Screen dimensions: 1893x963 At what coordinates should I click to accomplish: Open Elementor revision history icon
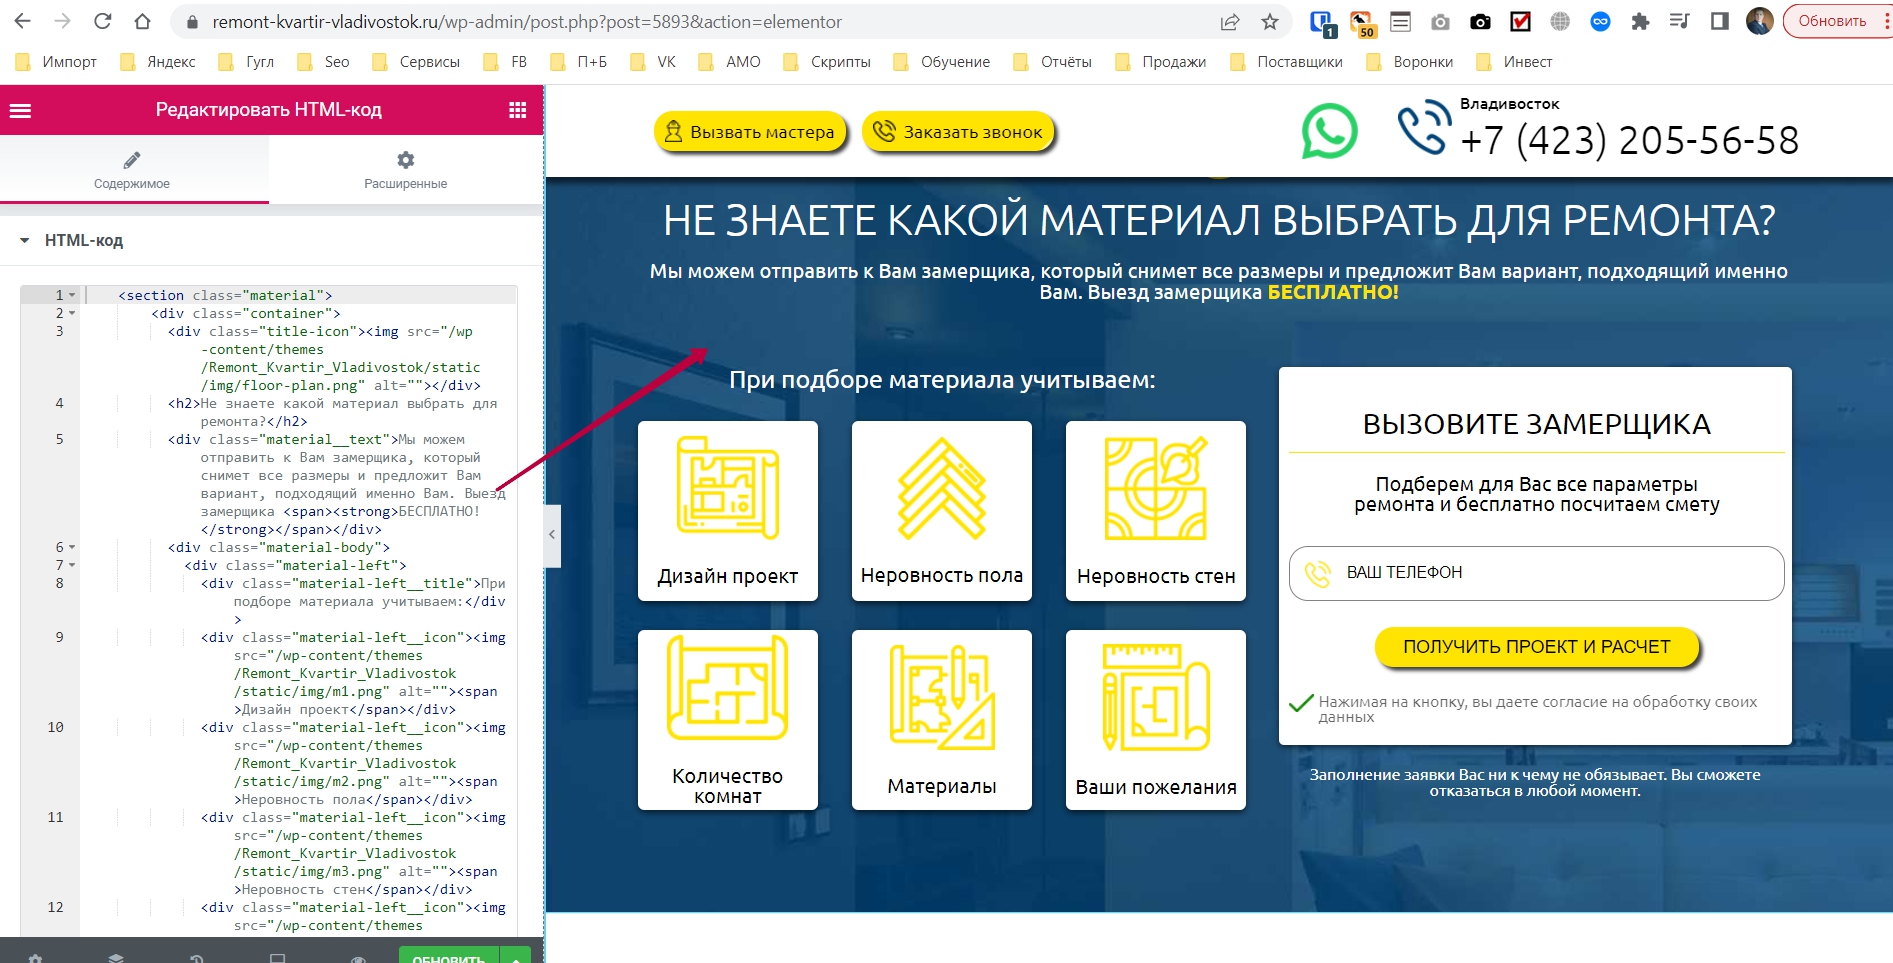197,958
